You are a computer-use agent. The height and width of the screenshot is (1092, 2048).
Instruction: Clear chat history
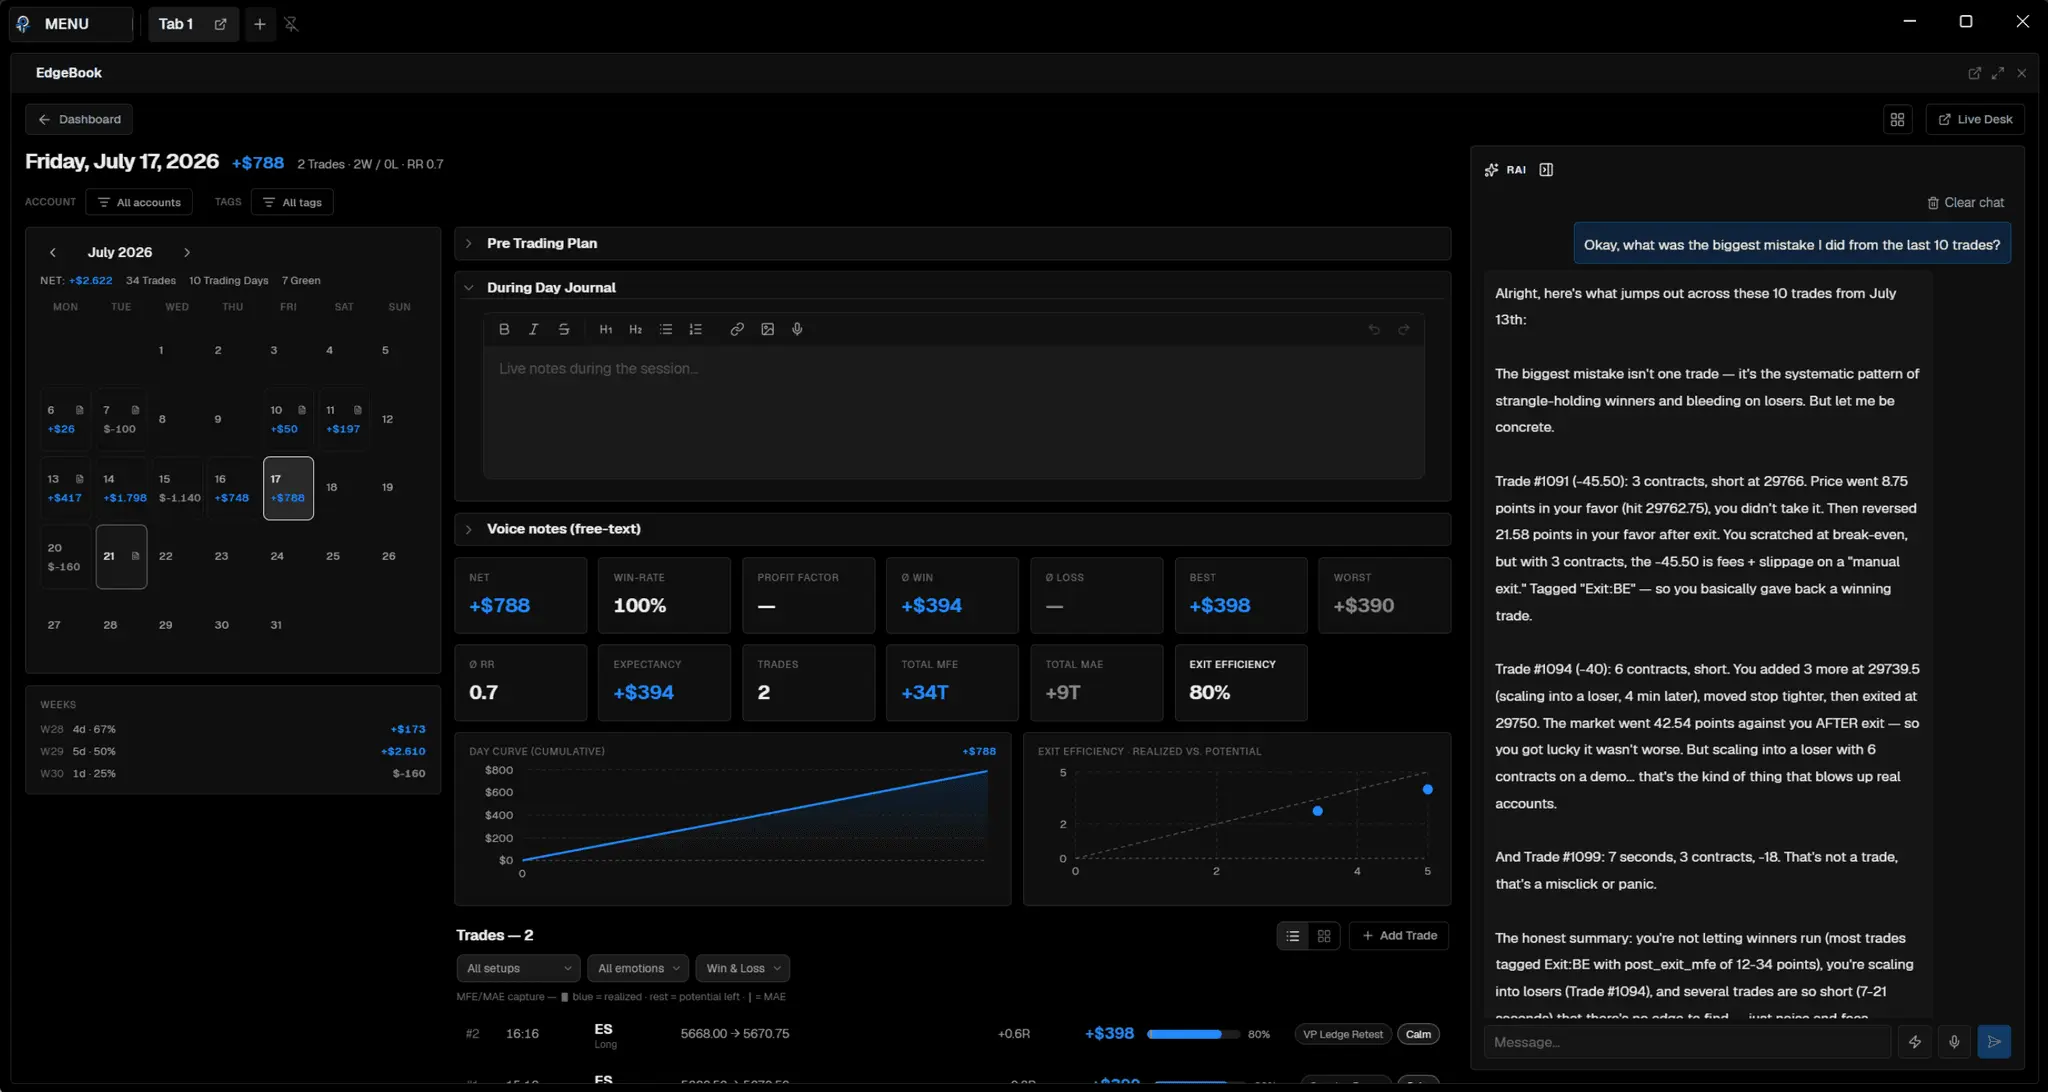(1965, 203)
